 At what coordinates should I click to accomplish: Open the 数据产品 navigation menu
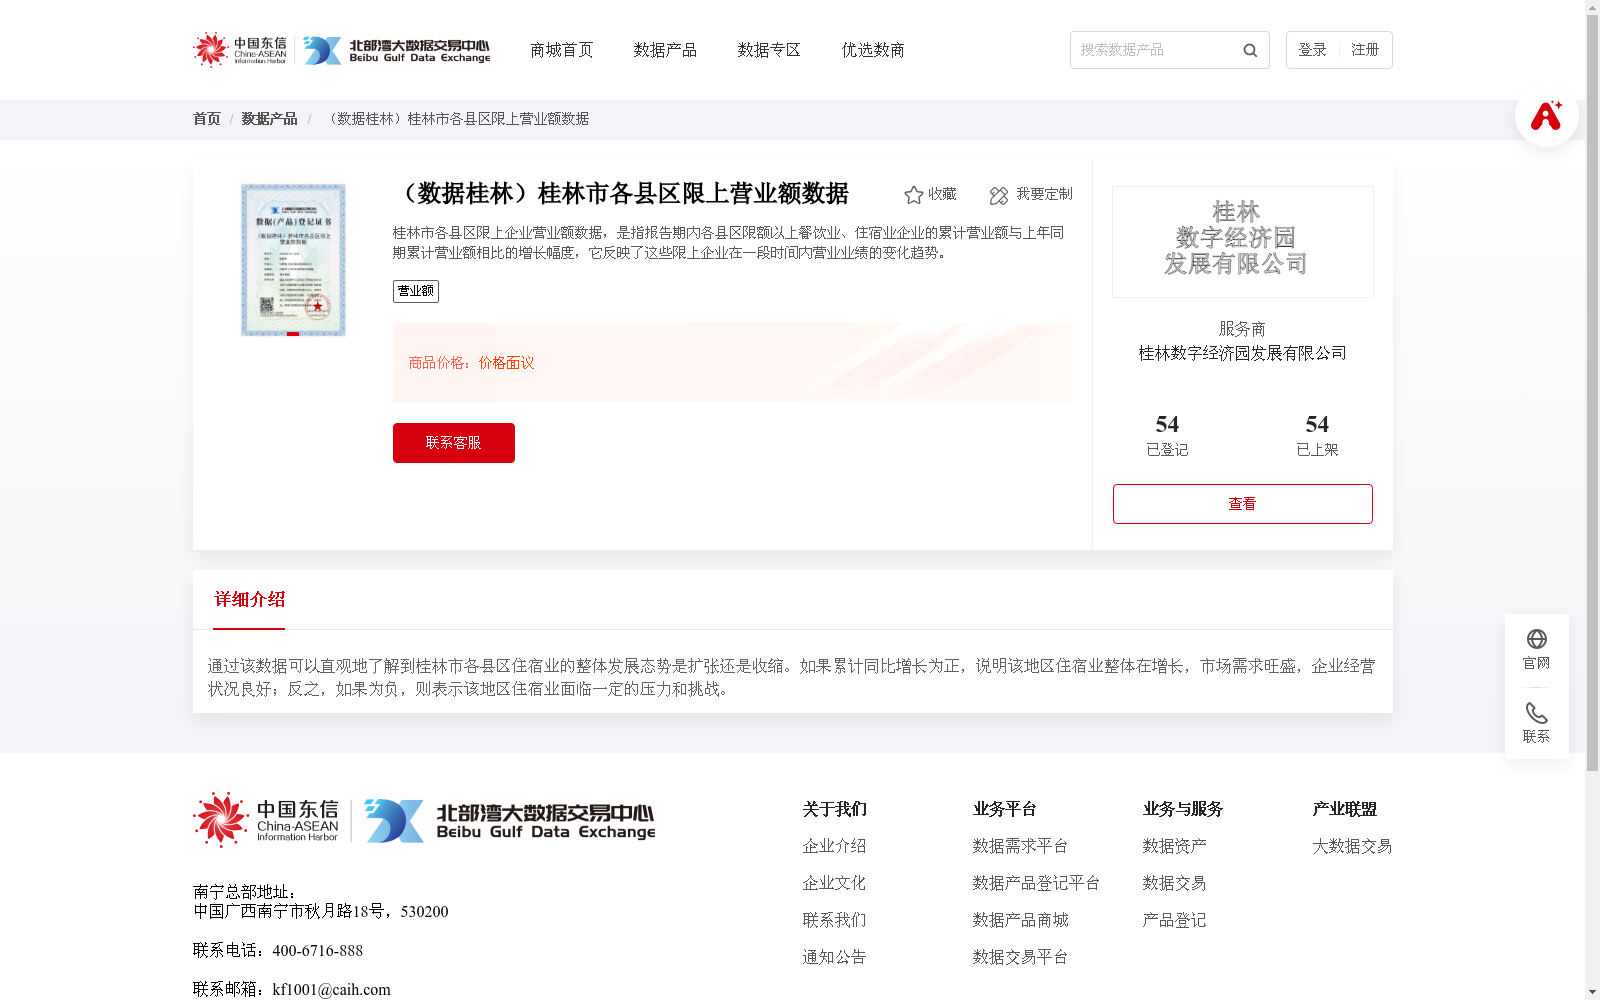click(x=665, y=49)
